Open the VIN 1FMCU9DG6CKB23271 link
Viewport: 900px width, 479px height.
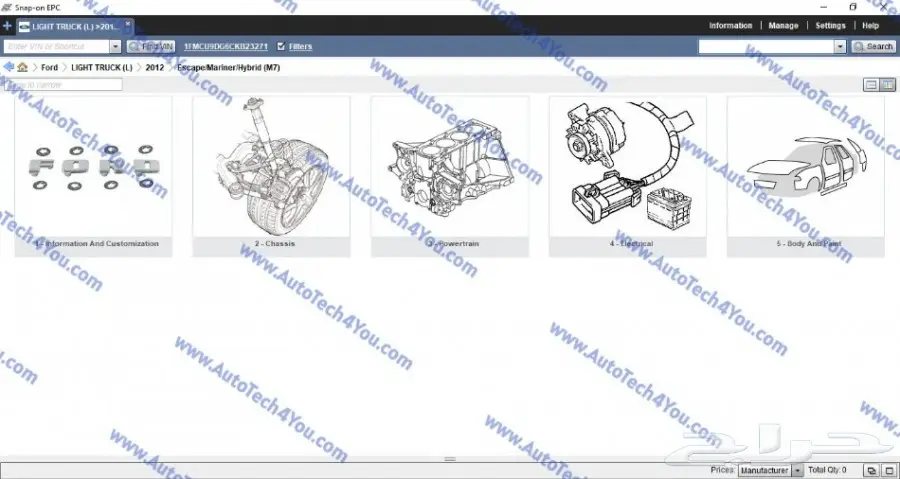click(x=226, y=46)
